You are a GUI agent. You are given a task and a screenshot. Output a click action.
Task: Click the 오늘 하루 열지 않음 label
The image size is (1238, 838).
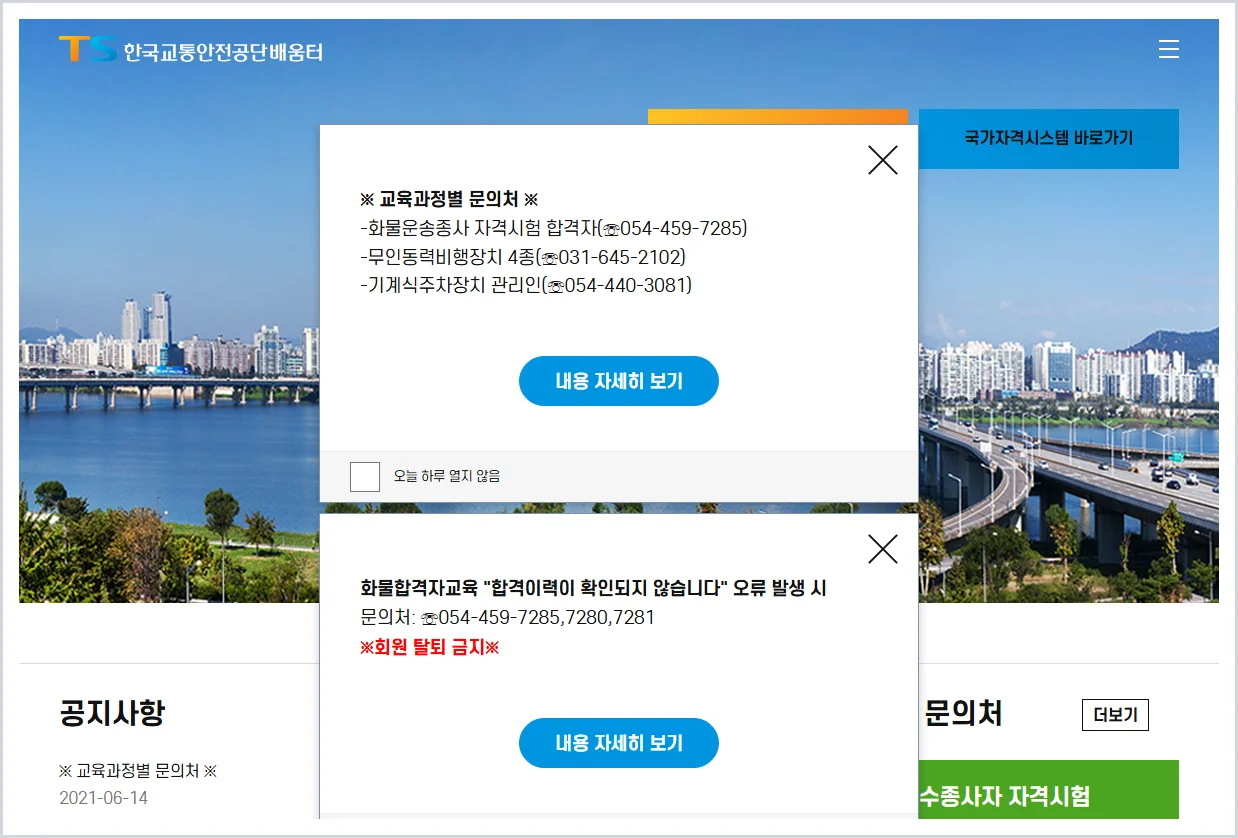pyautogui.click(x=447, y=476)
